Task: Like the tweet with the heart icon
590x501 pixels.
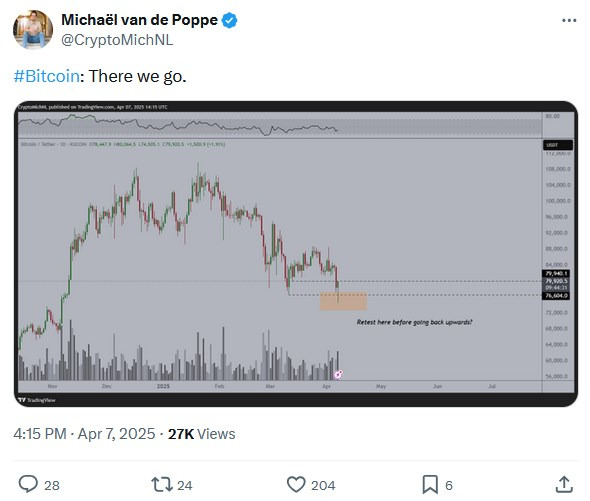Action: pos(296,484)
